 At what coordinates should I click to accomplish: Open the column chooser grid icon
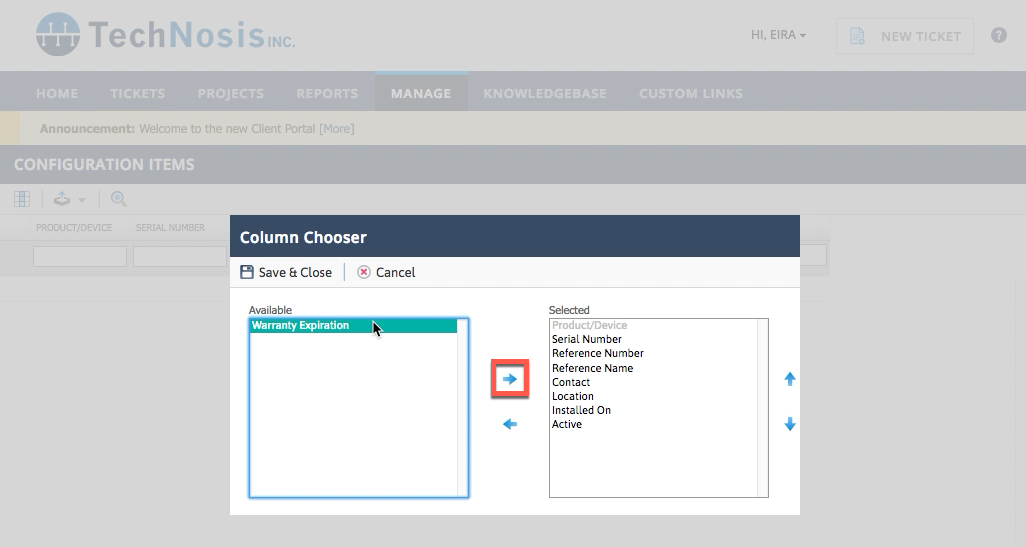(22, 199)
